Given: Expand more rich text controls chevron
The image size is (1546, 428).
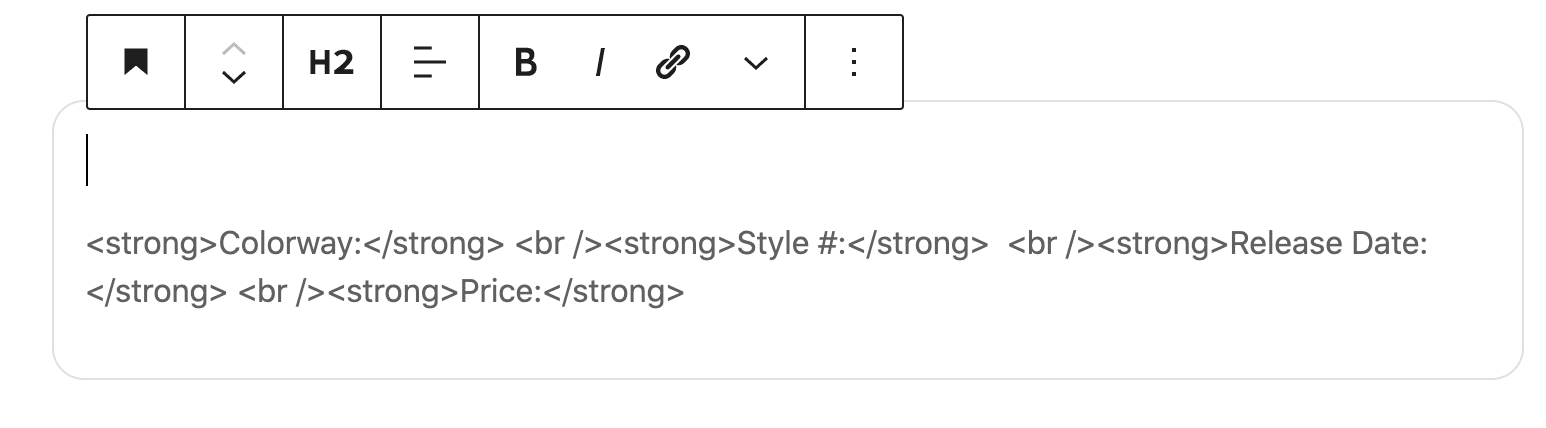Looking at the screenshot, I should pyautogui.click(x=756, y=62).
